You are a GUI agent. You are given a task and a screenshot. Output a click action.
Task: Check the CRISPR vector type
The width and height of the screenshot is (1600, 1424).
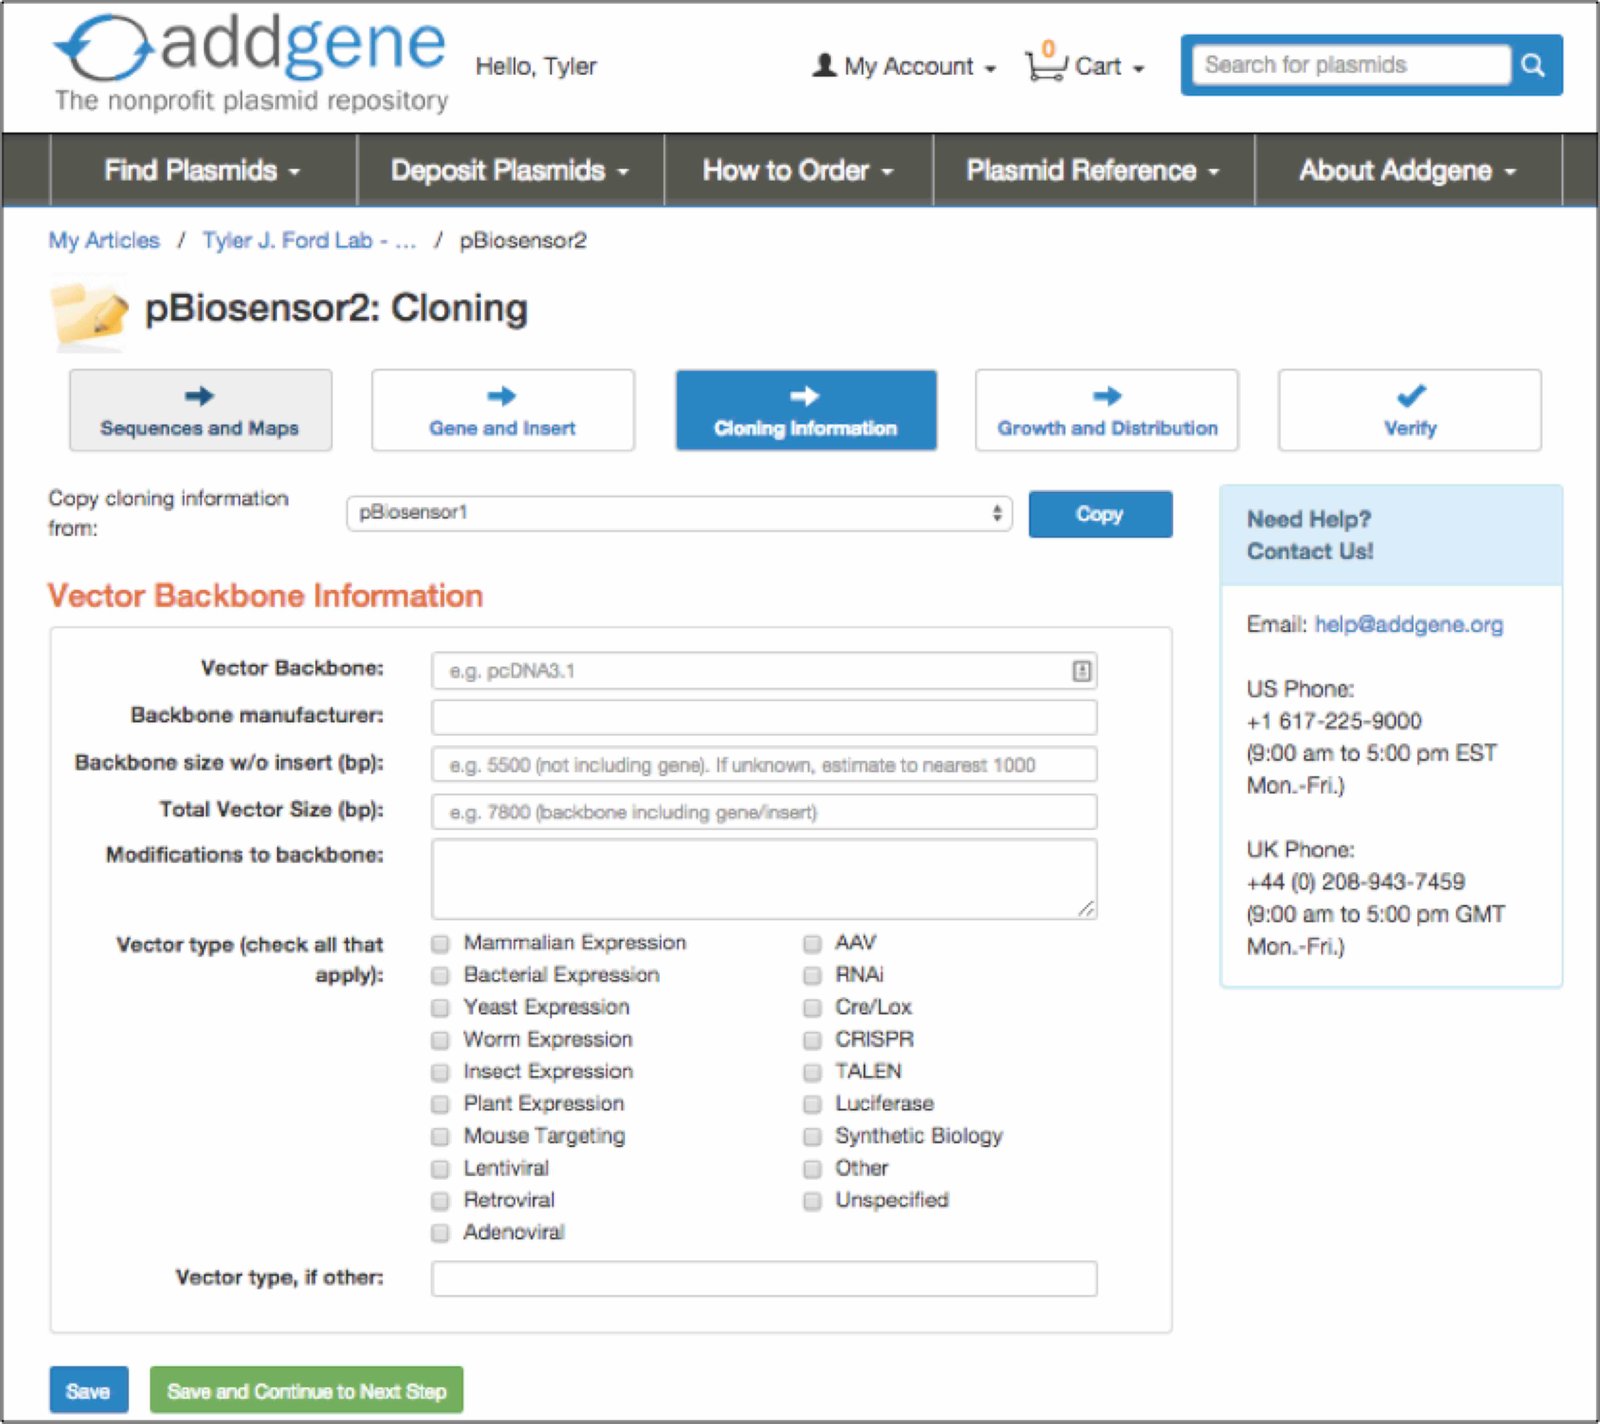[x=812, y=1040]
